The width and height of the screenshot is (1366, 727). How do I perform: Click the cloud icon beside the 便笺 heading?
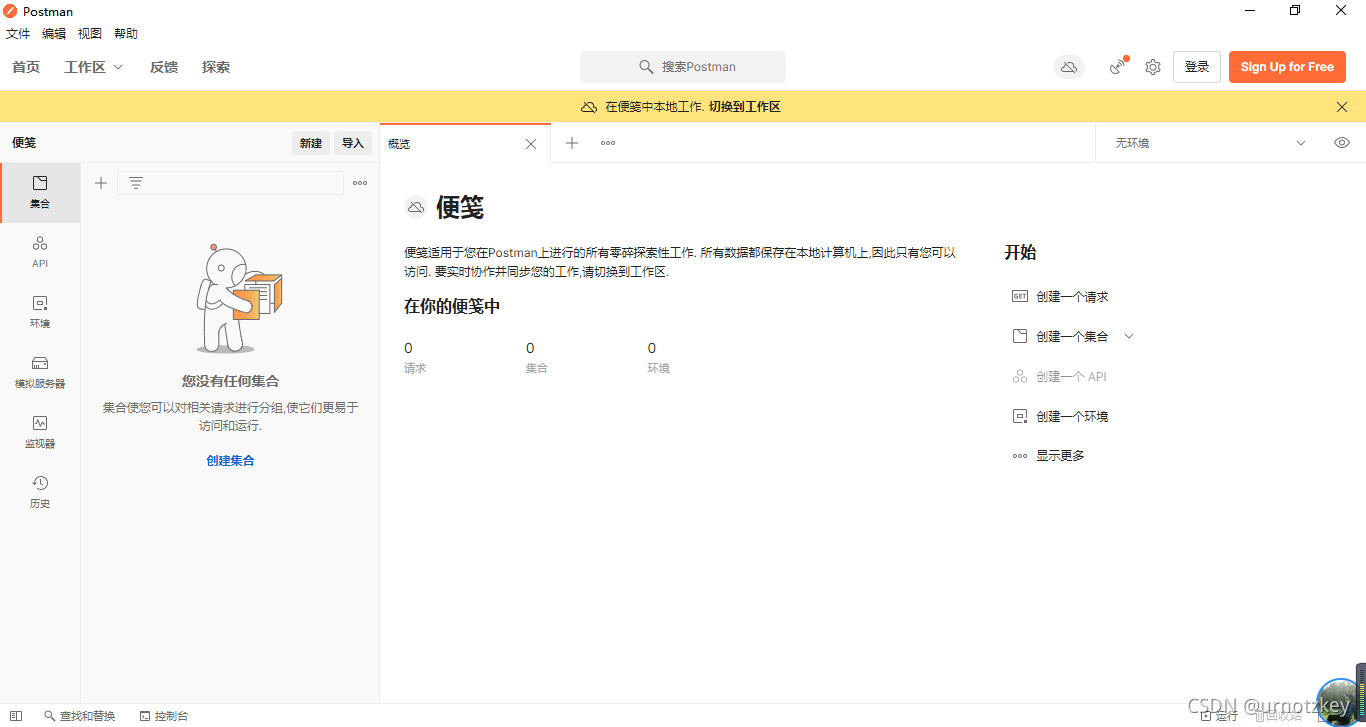[x=415, y=207]
